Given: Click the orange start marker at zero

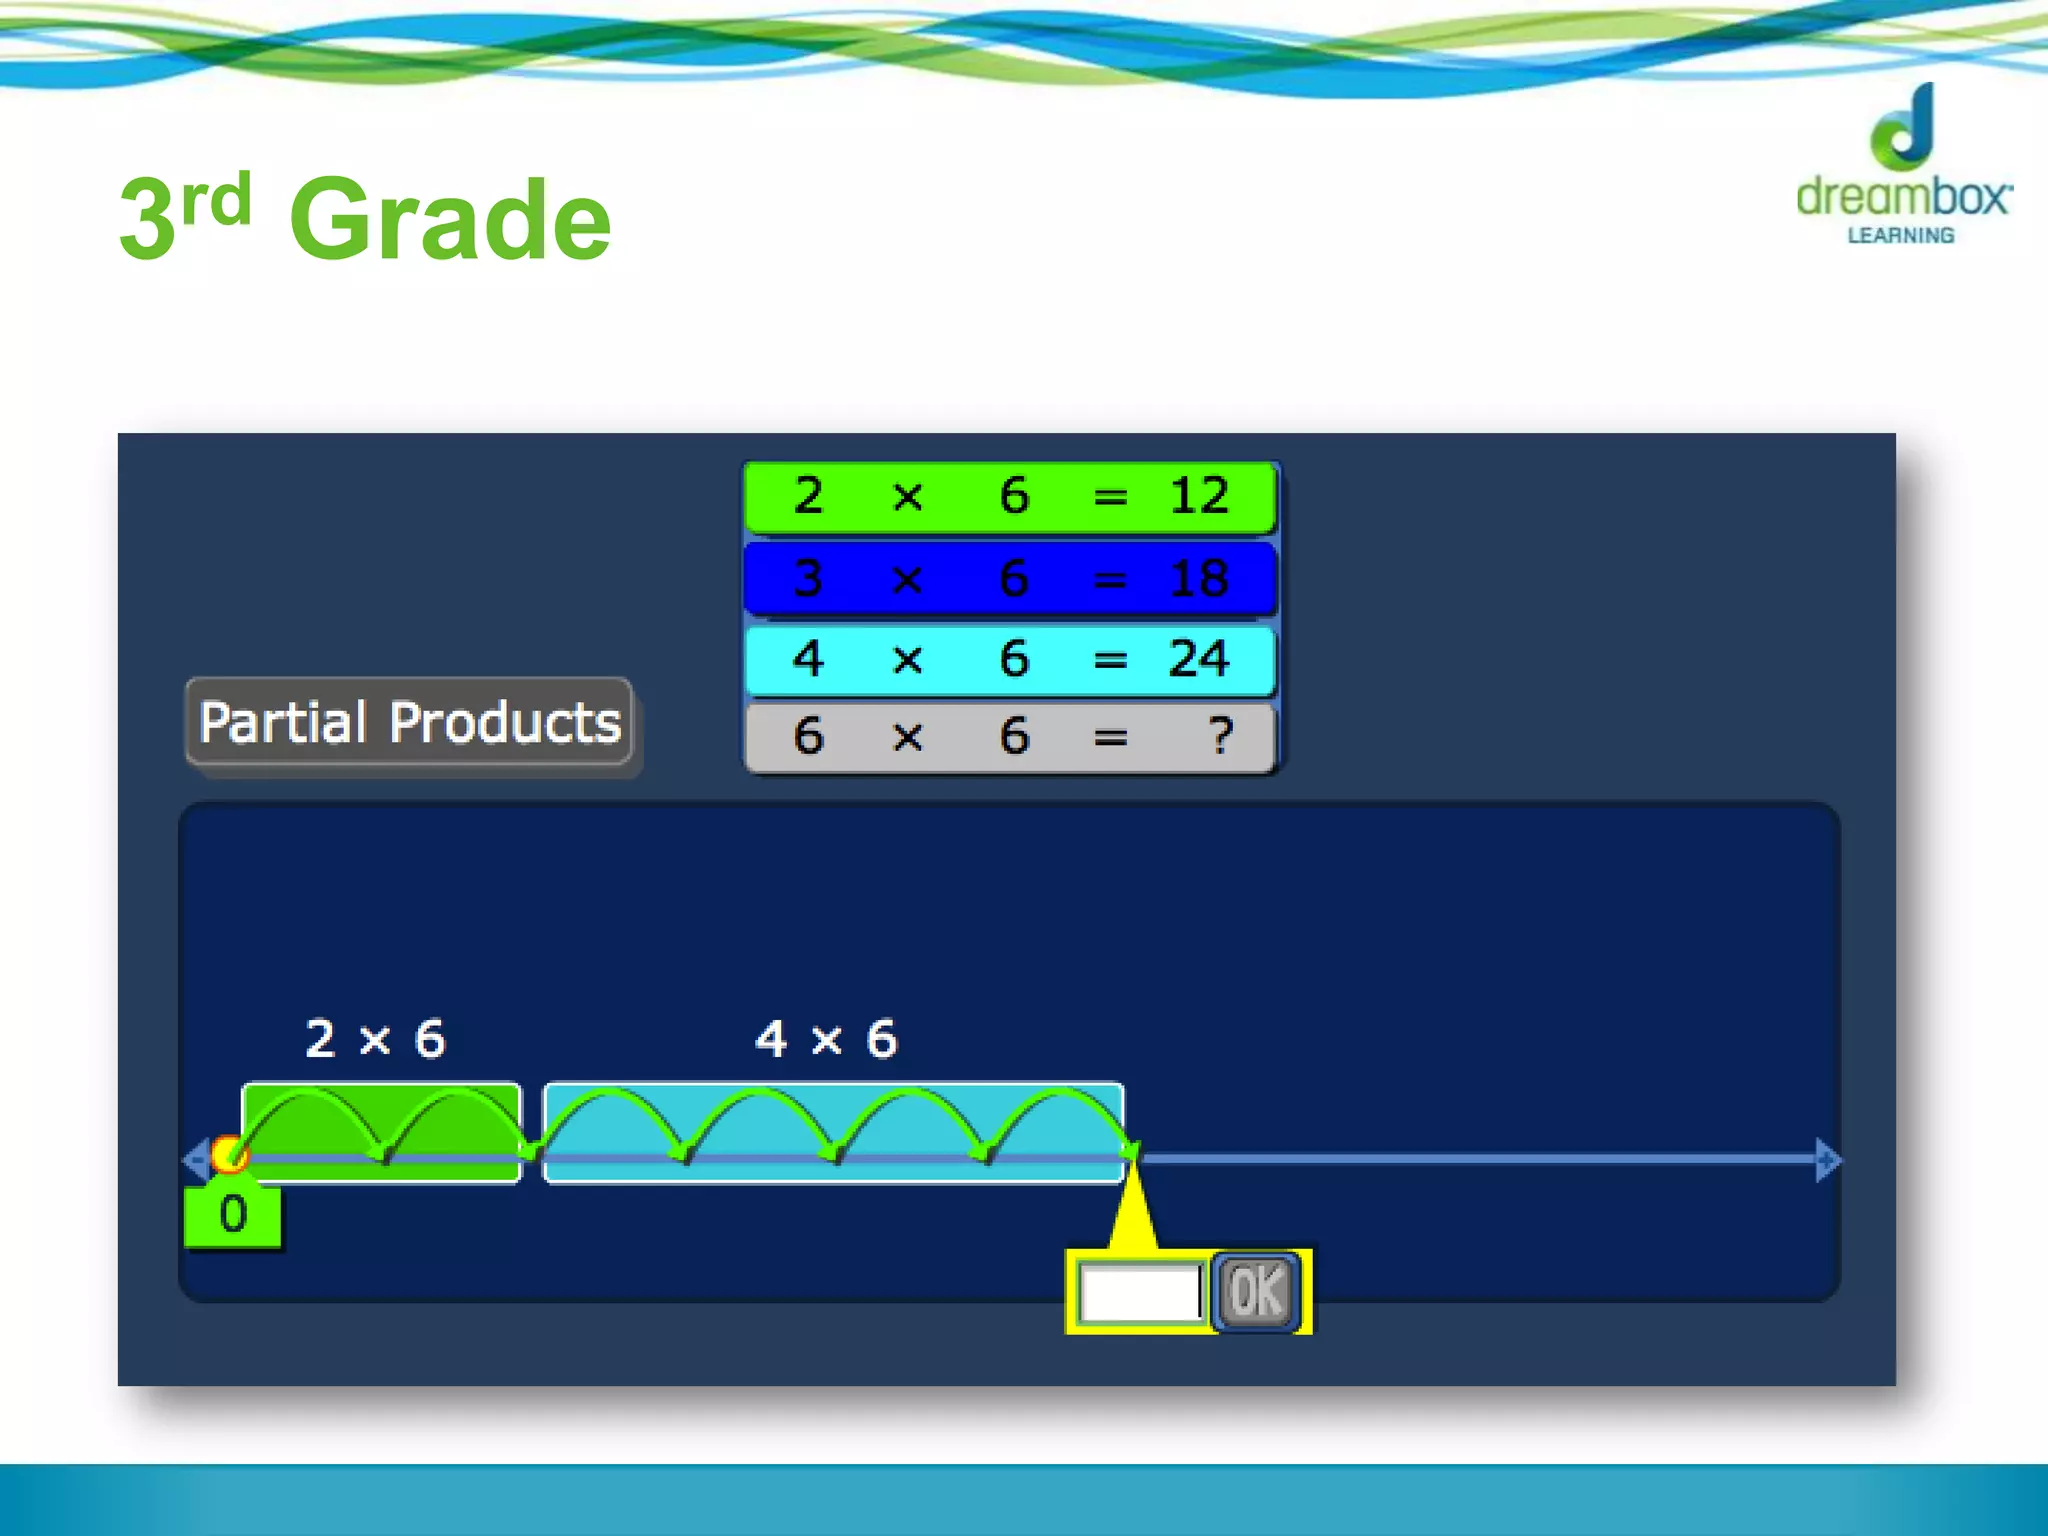Looking at the screenshot, I should click(x=230, y=1155).
